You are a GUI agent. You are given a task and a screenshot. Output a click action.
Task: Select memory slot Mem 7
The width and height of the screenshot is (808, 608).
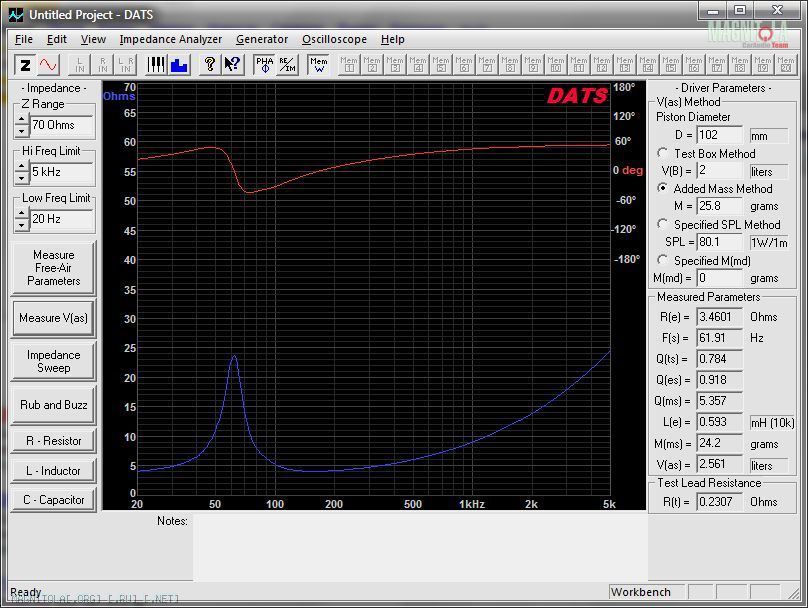[x=487, y=65]
